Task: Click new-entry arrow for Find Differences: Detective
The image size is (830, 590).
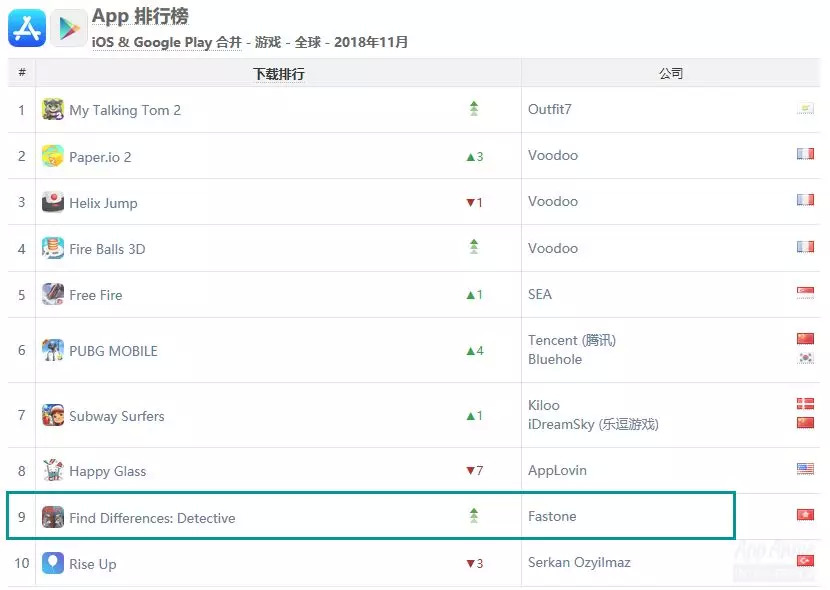Action: coord(474,515)
